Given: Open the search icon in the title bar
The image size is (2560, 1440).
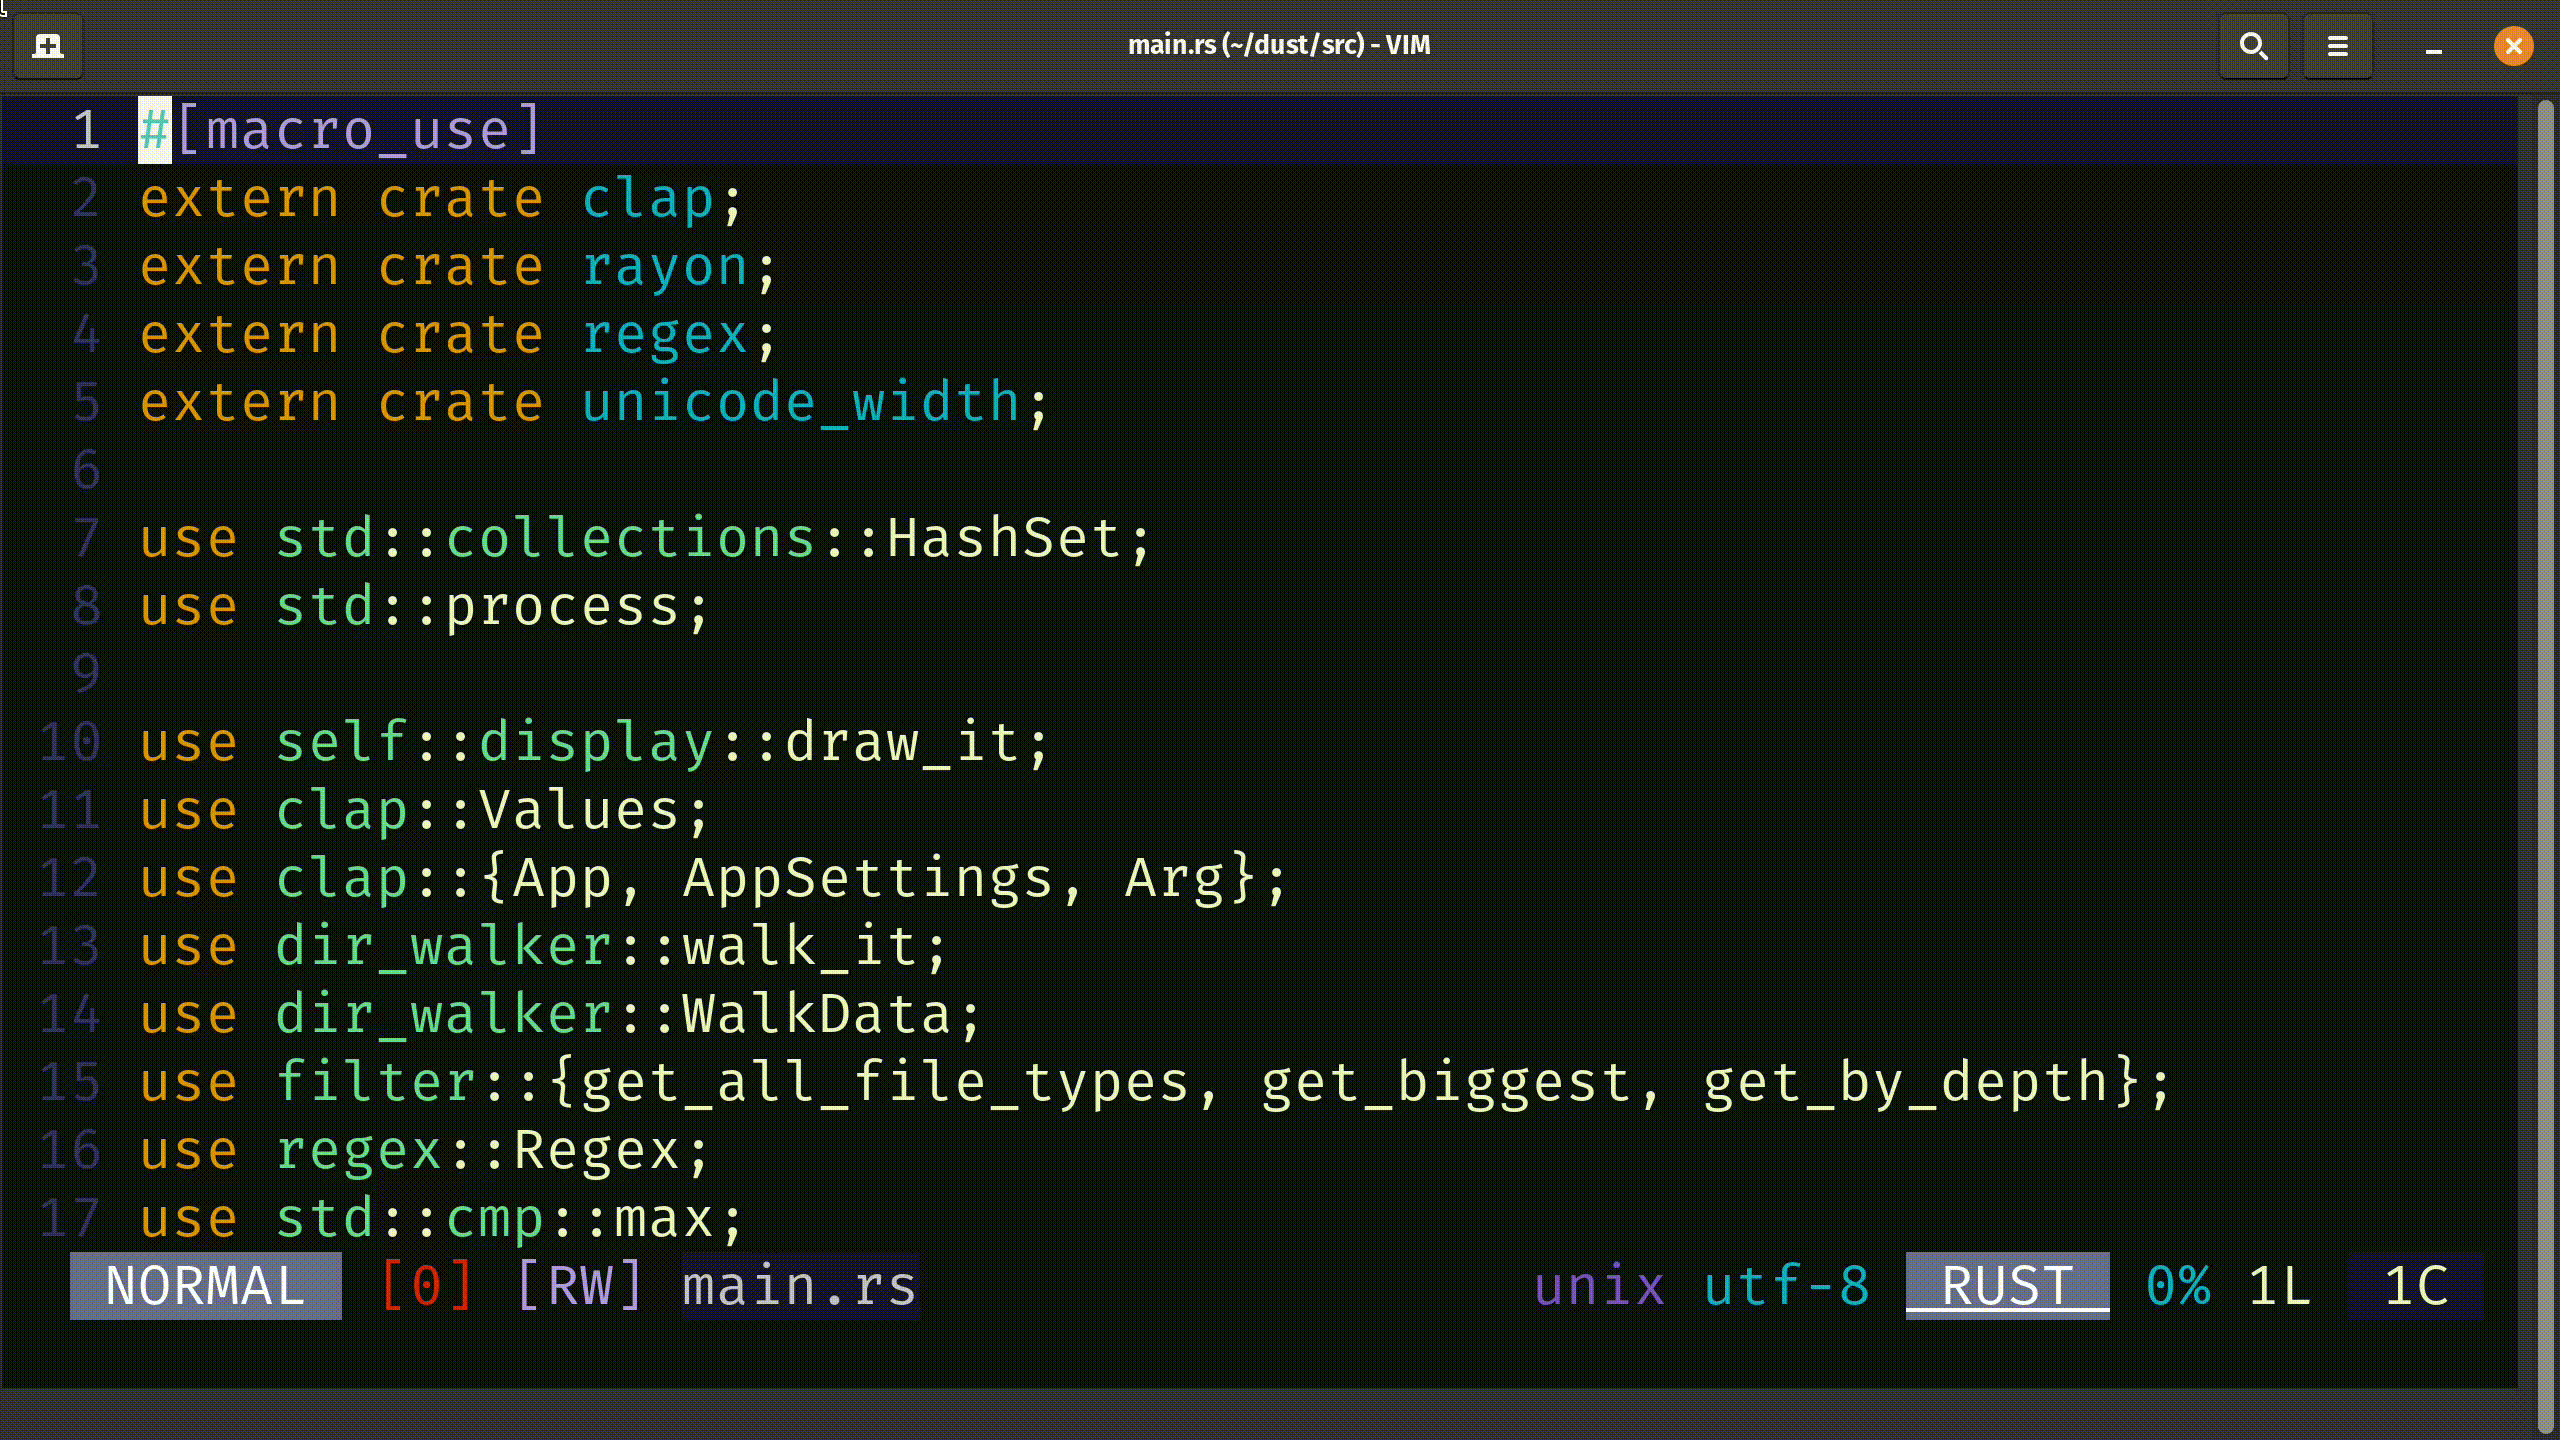Looking at the screenshot, I should click(2253, 45).
